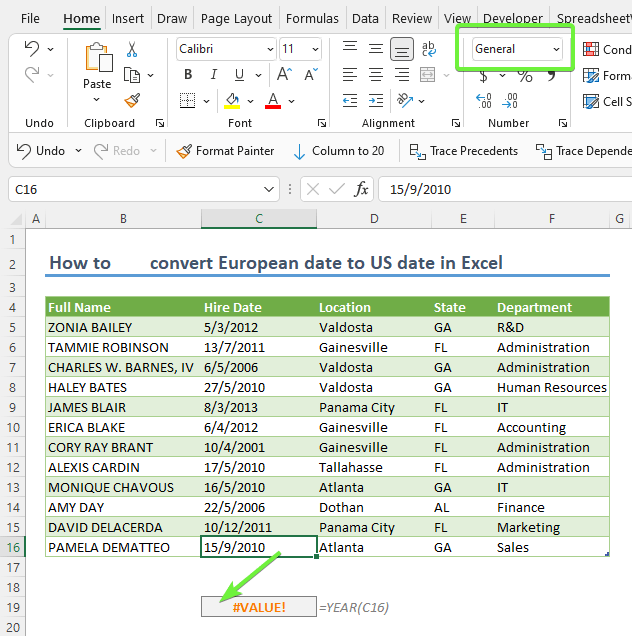Open the font size 11 dropdown
This screenshot has width=632, height=636.
pos(315,49)
